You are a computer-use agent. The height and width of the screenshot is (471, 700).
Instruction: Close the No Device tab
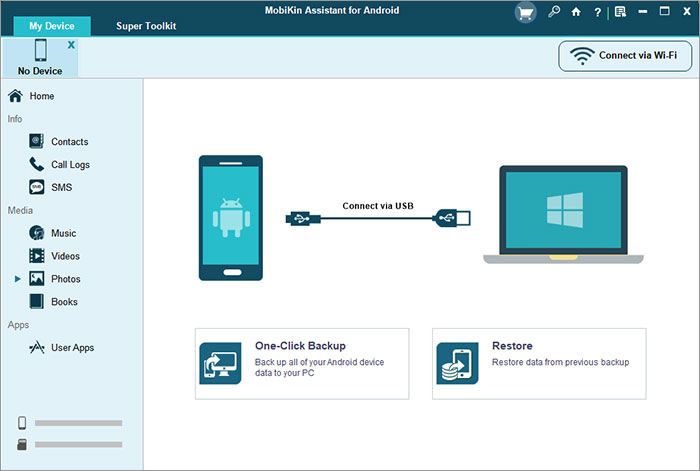tap(70, 46)
